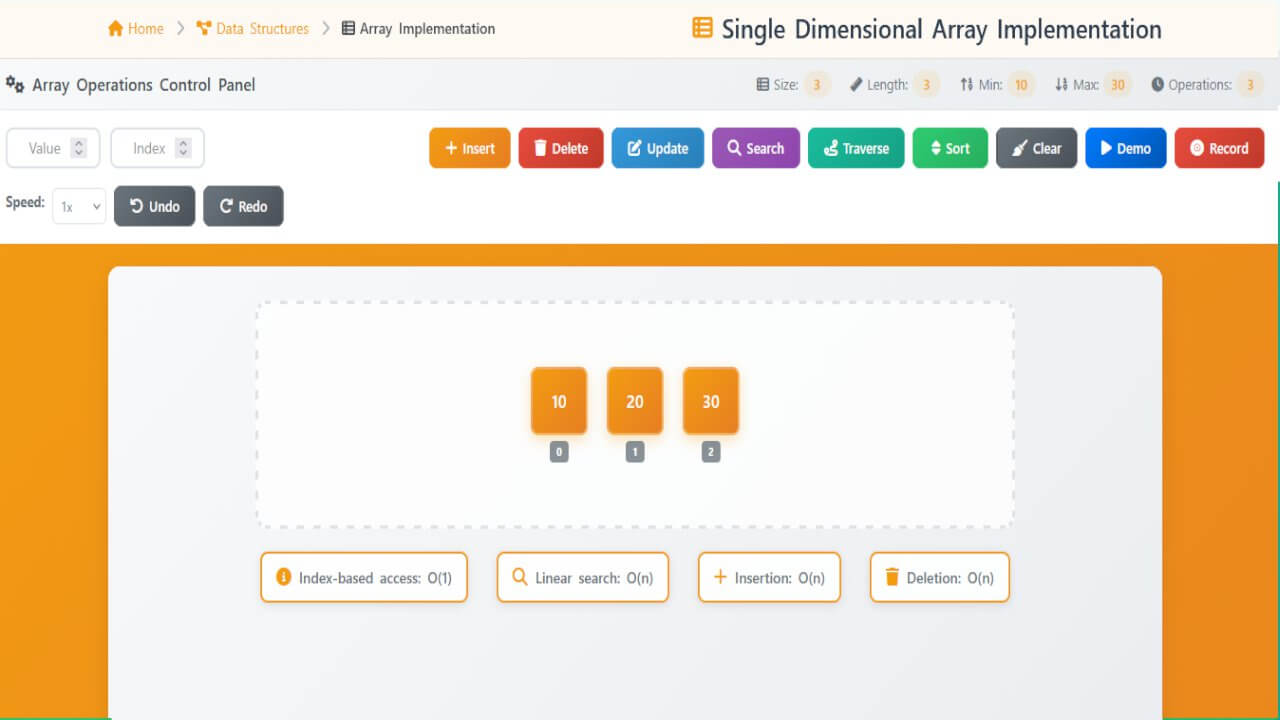1280x720 pixels.
Task: Click the Update button
Action: [658, 148]
